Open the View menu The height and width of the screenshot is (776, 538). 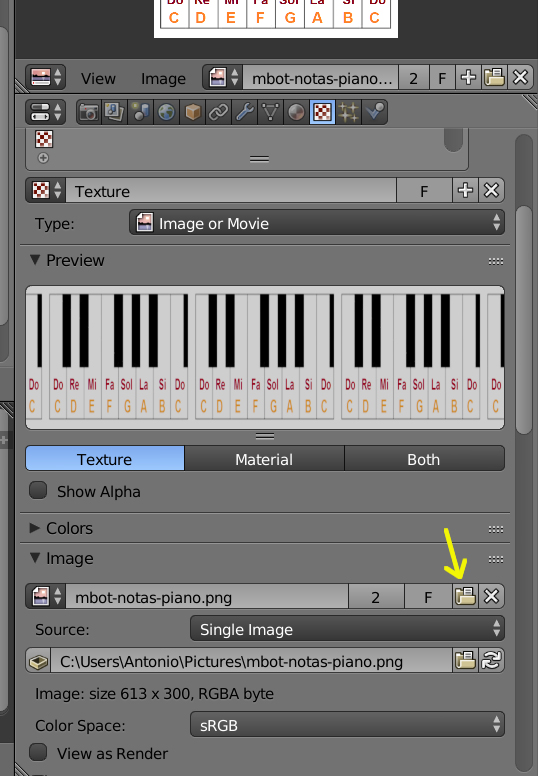click(98, 78)
